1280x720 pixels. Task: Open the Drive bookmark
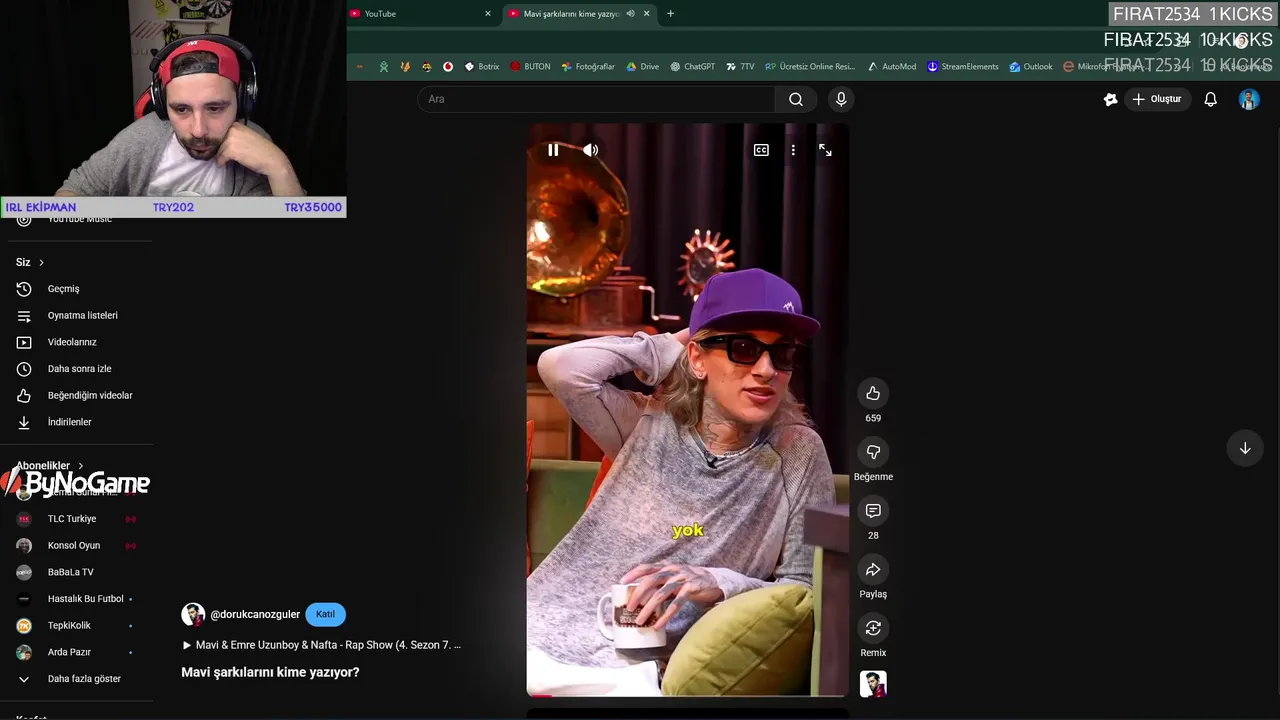642,67
